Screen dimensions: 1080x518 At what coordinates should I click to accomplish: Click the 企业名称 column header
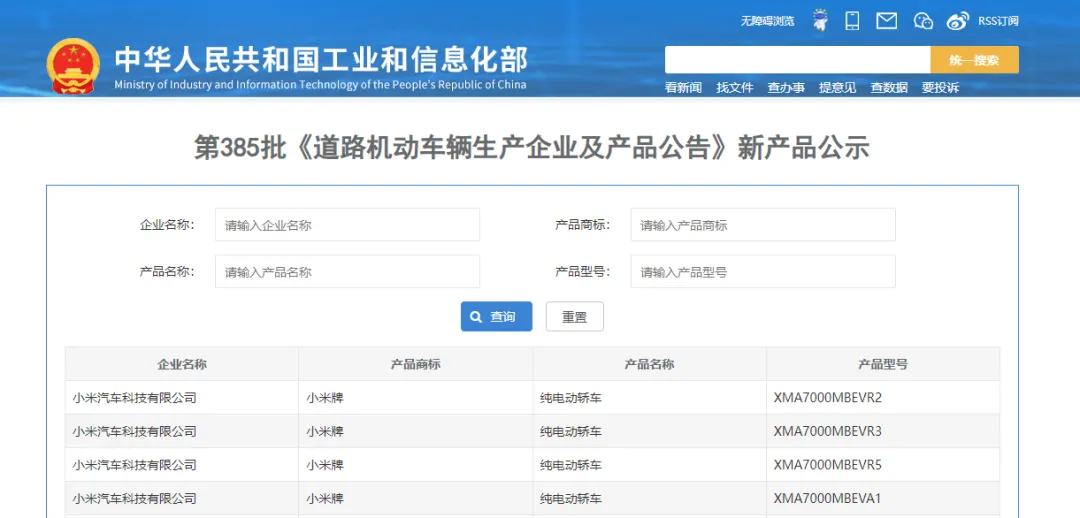click(182, 364)
